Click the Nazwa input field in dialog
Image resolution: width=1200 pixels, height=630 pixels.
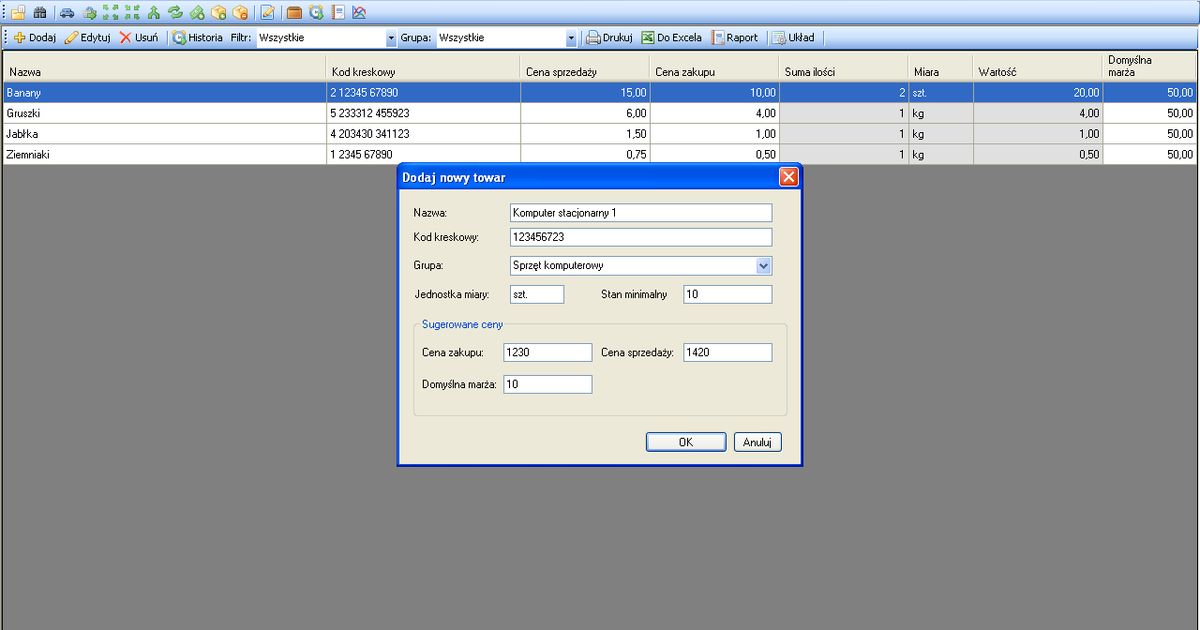[640, 213]
